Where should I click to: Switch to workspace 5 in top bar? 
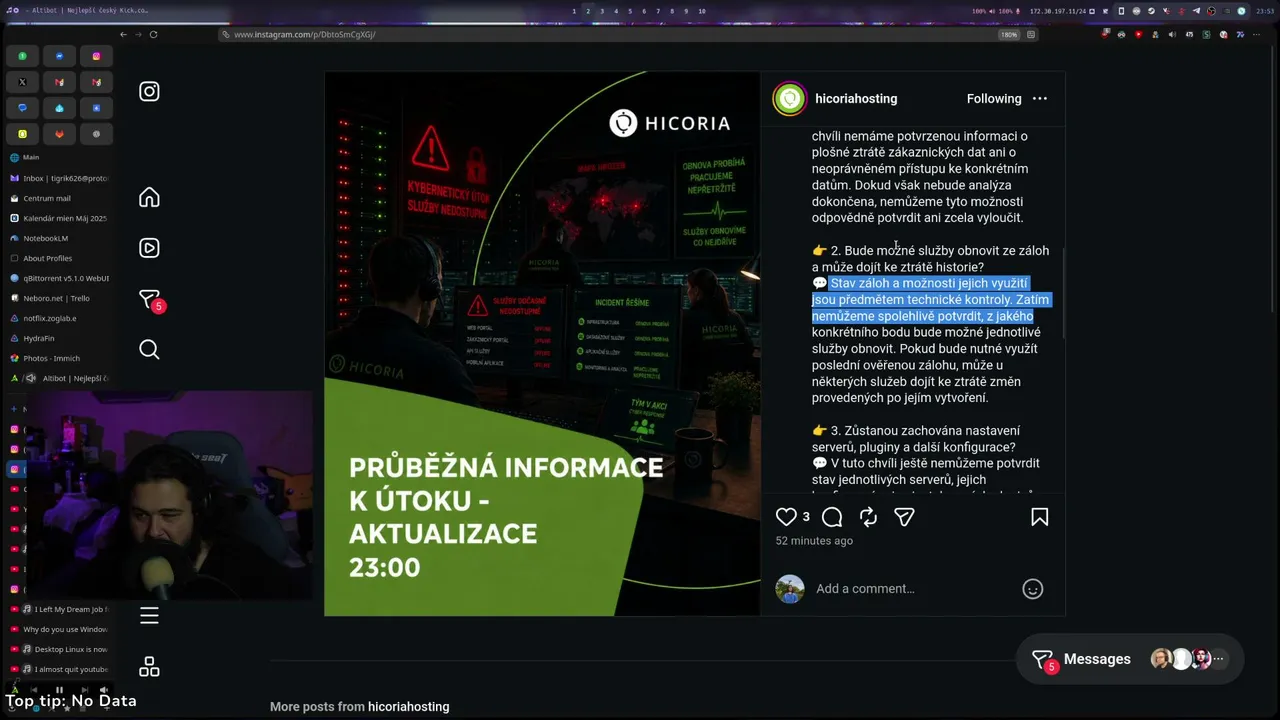[x=630, y=11]
